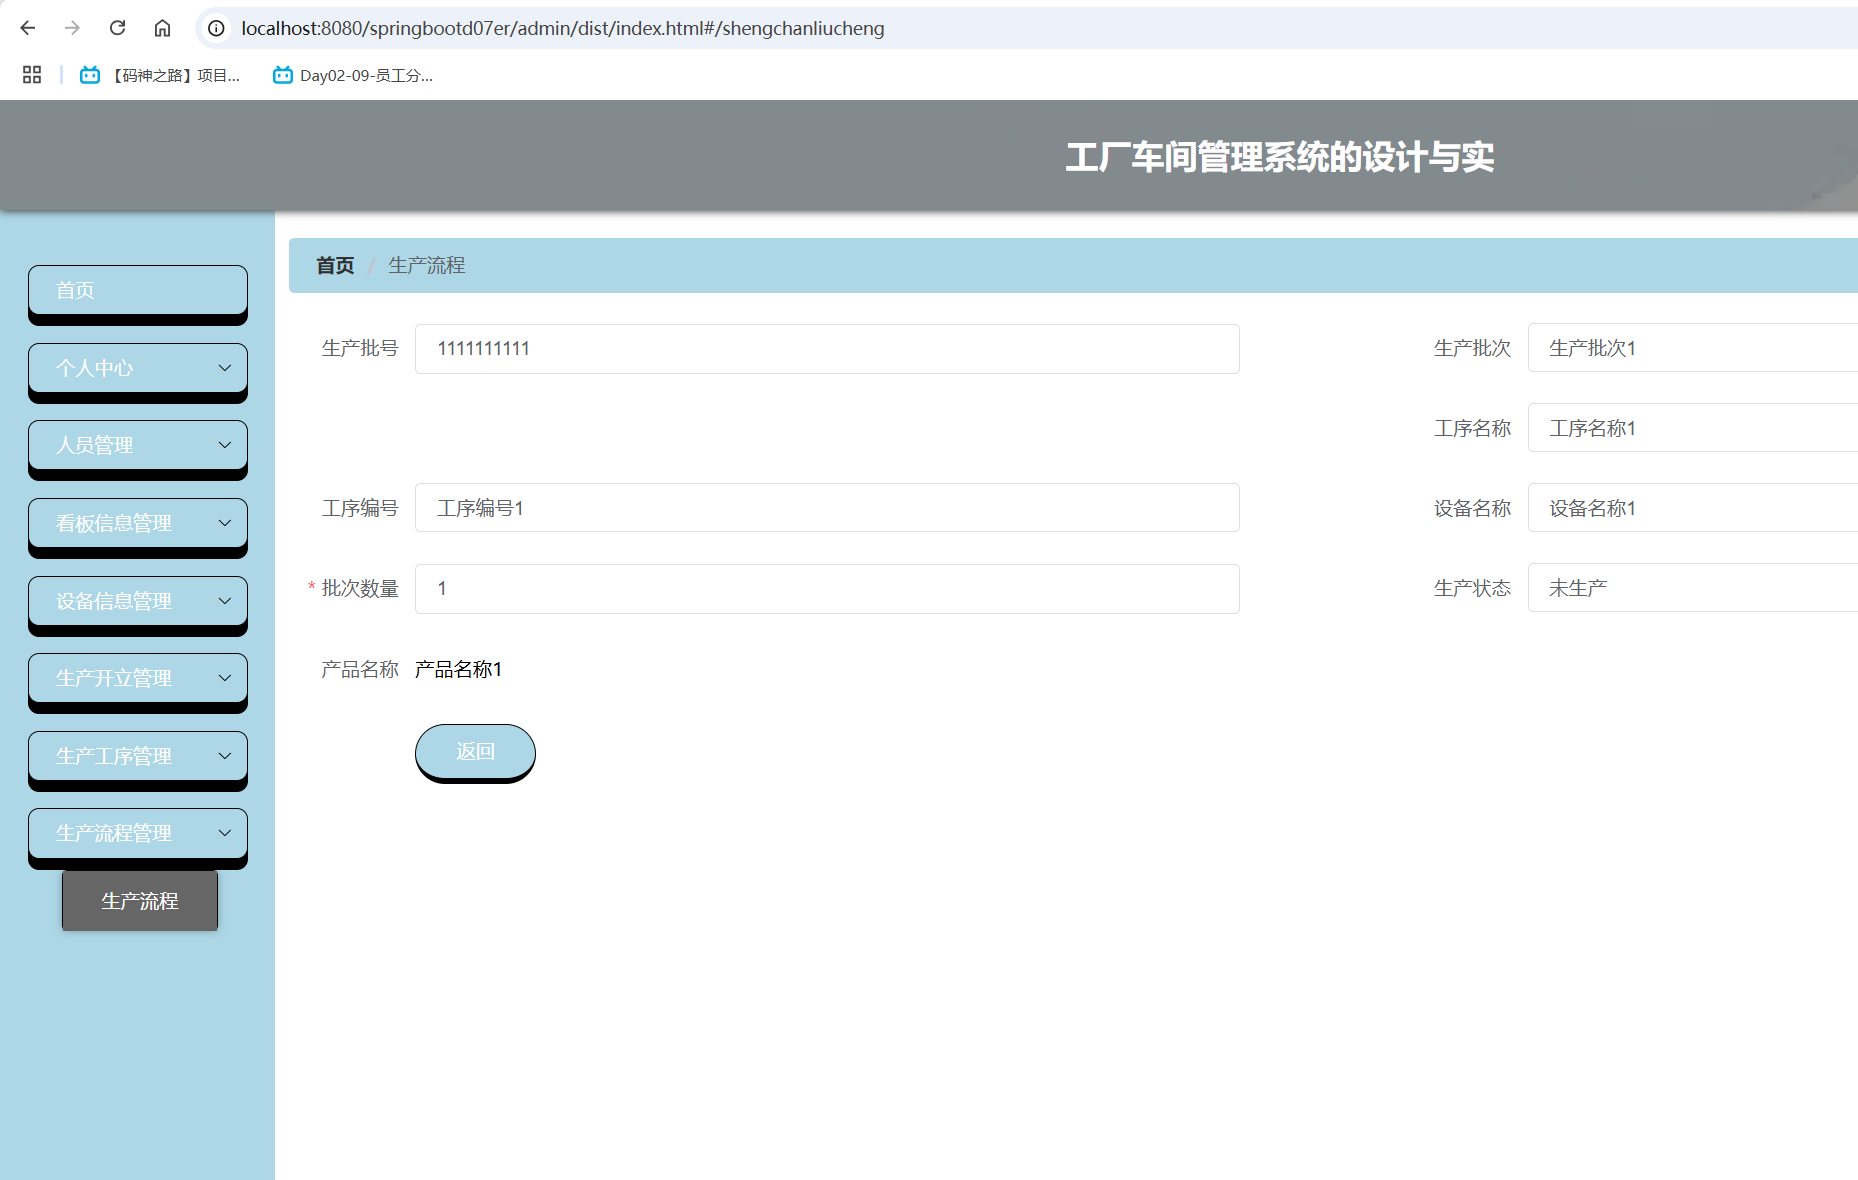Open the Day02-09-员工分 bookmark
The image size is (1858, 1180).
click(353, 75)
